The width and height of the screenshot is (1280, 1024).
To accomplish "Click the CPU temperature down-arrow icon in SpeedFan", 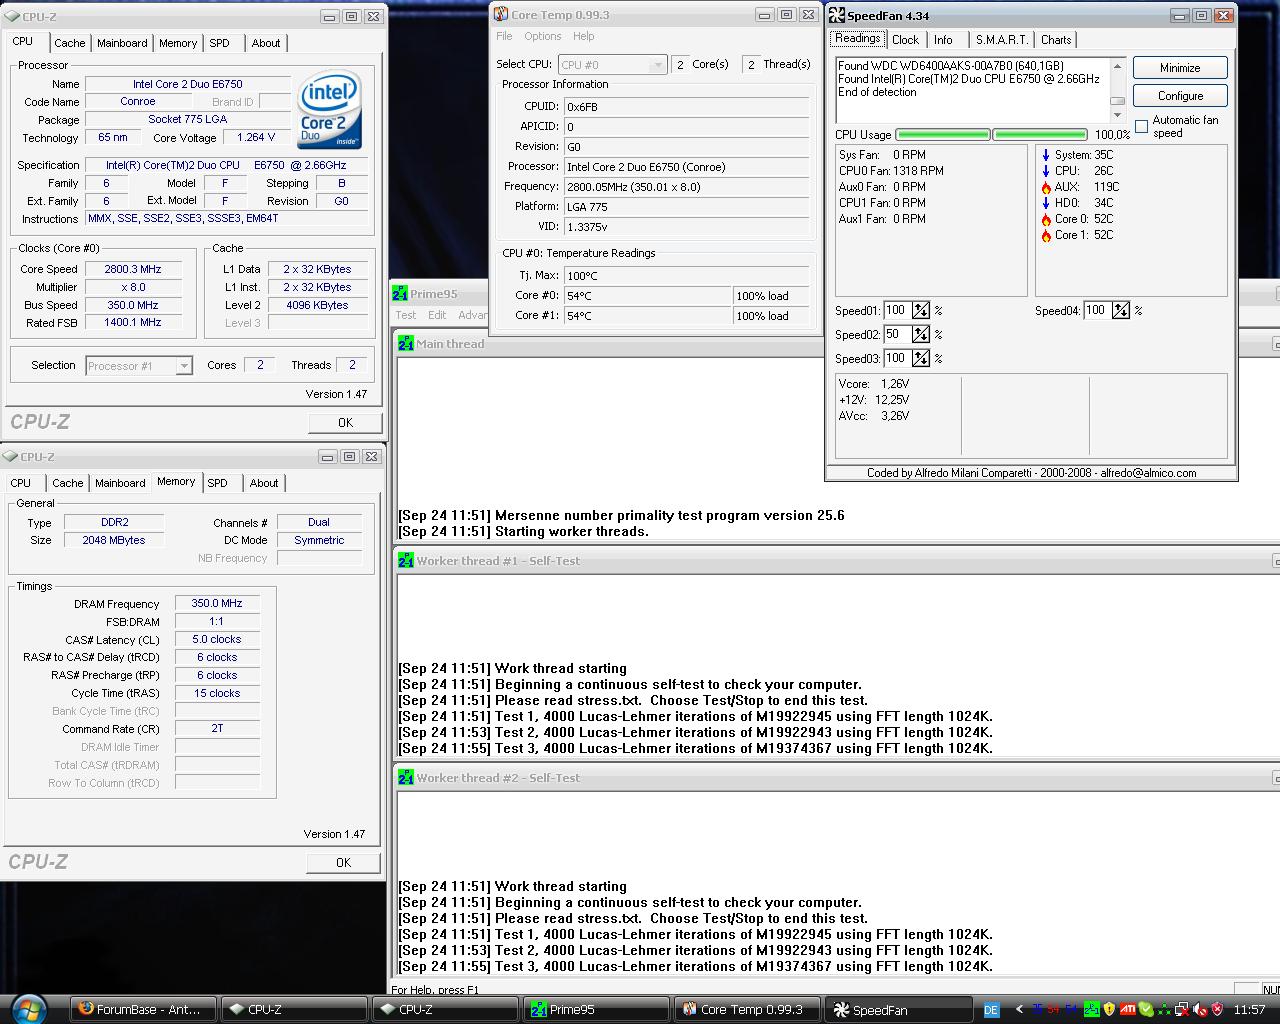I will pos(1046,171).
